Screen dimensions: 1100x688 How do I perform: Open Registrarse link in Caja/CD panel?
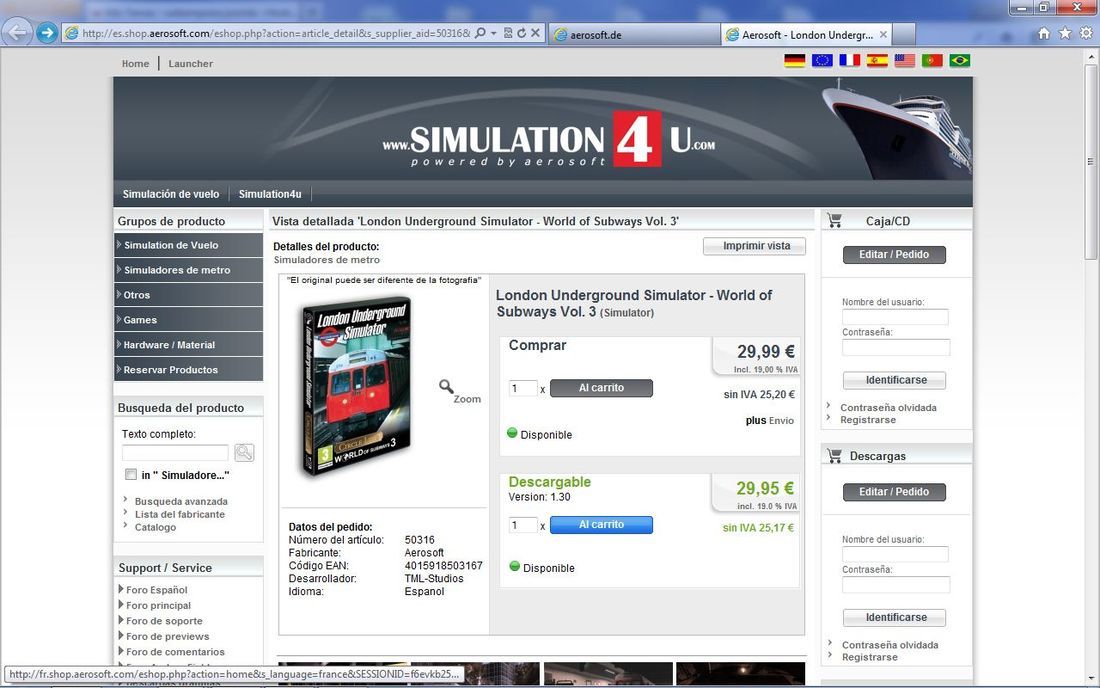[868, 420]
